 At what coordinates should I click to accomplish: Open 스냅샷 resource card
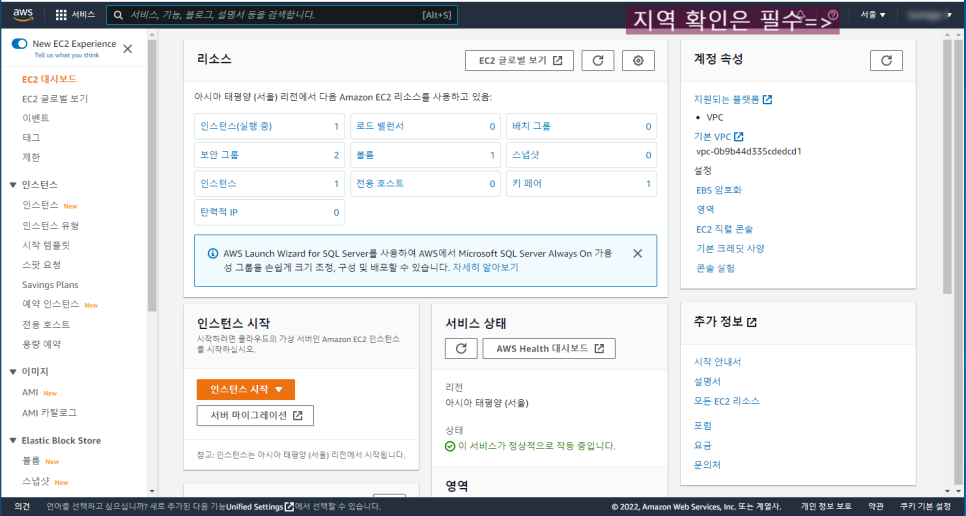[582, 155]
